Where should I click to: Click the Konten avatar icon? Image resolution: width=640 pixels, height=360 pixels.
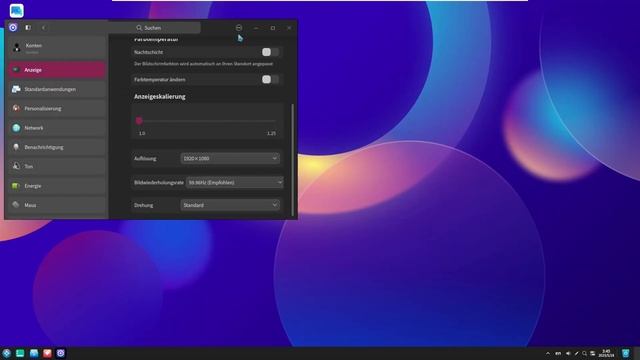pyautogui.click(x=17, y=48)
